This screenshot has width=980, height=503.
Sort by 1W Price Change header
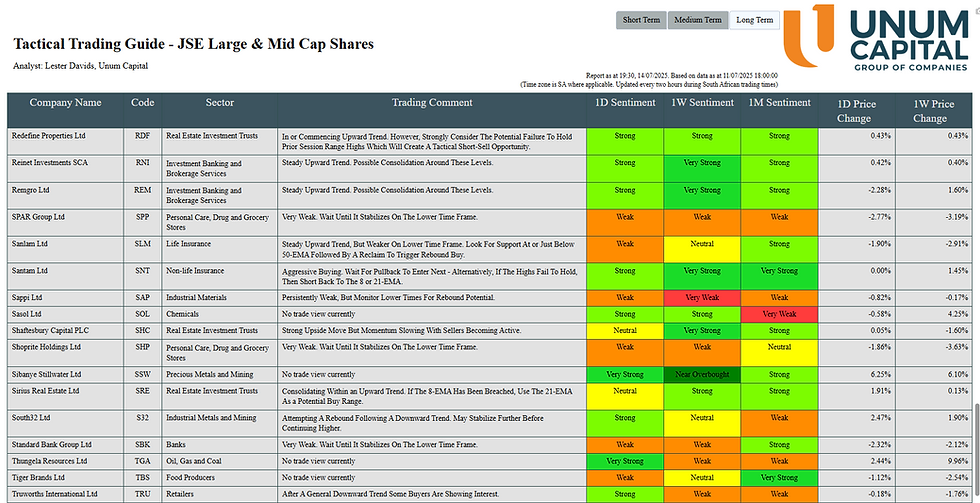pos(934,111)
